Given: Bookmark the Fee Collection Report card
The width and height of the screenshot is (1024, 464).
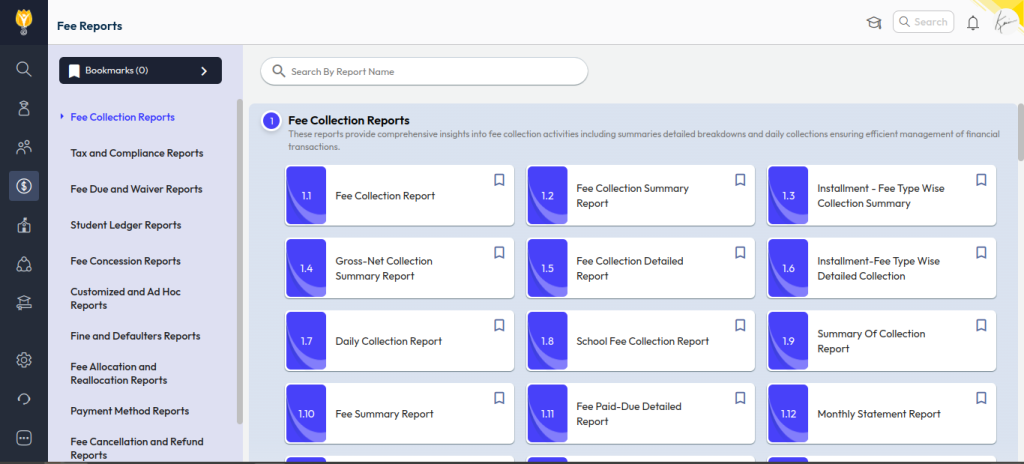Looking at the screenshot, I should 499,180.
